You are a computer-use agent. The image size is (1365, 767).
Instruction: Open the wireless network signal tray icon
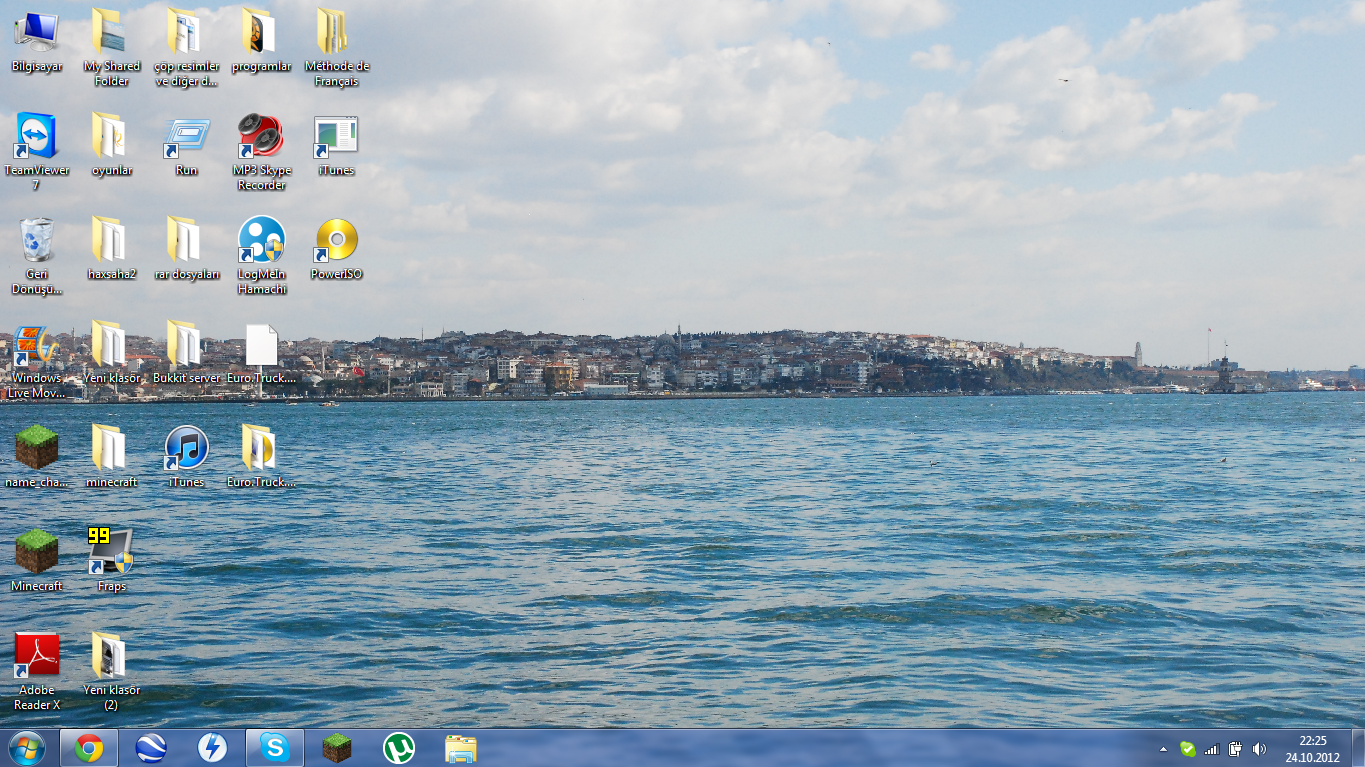tap(1212, 748)
